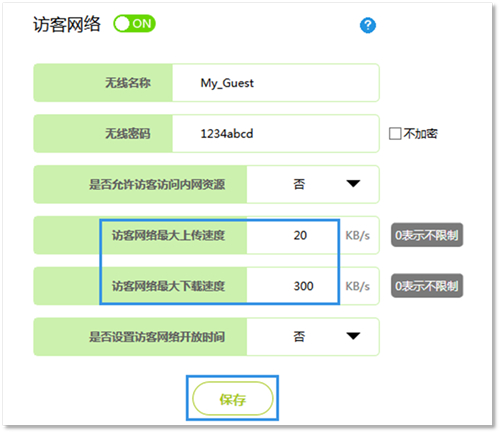Image resolution: width=500 pixels, height=433 pixels.
Task: Click the 访客网络 page heading
Action: tap(67, 24)
